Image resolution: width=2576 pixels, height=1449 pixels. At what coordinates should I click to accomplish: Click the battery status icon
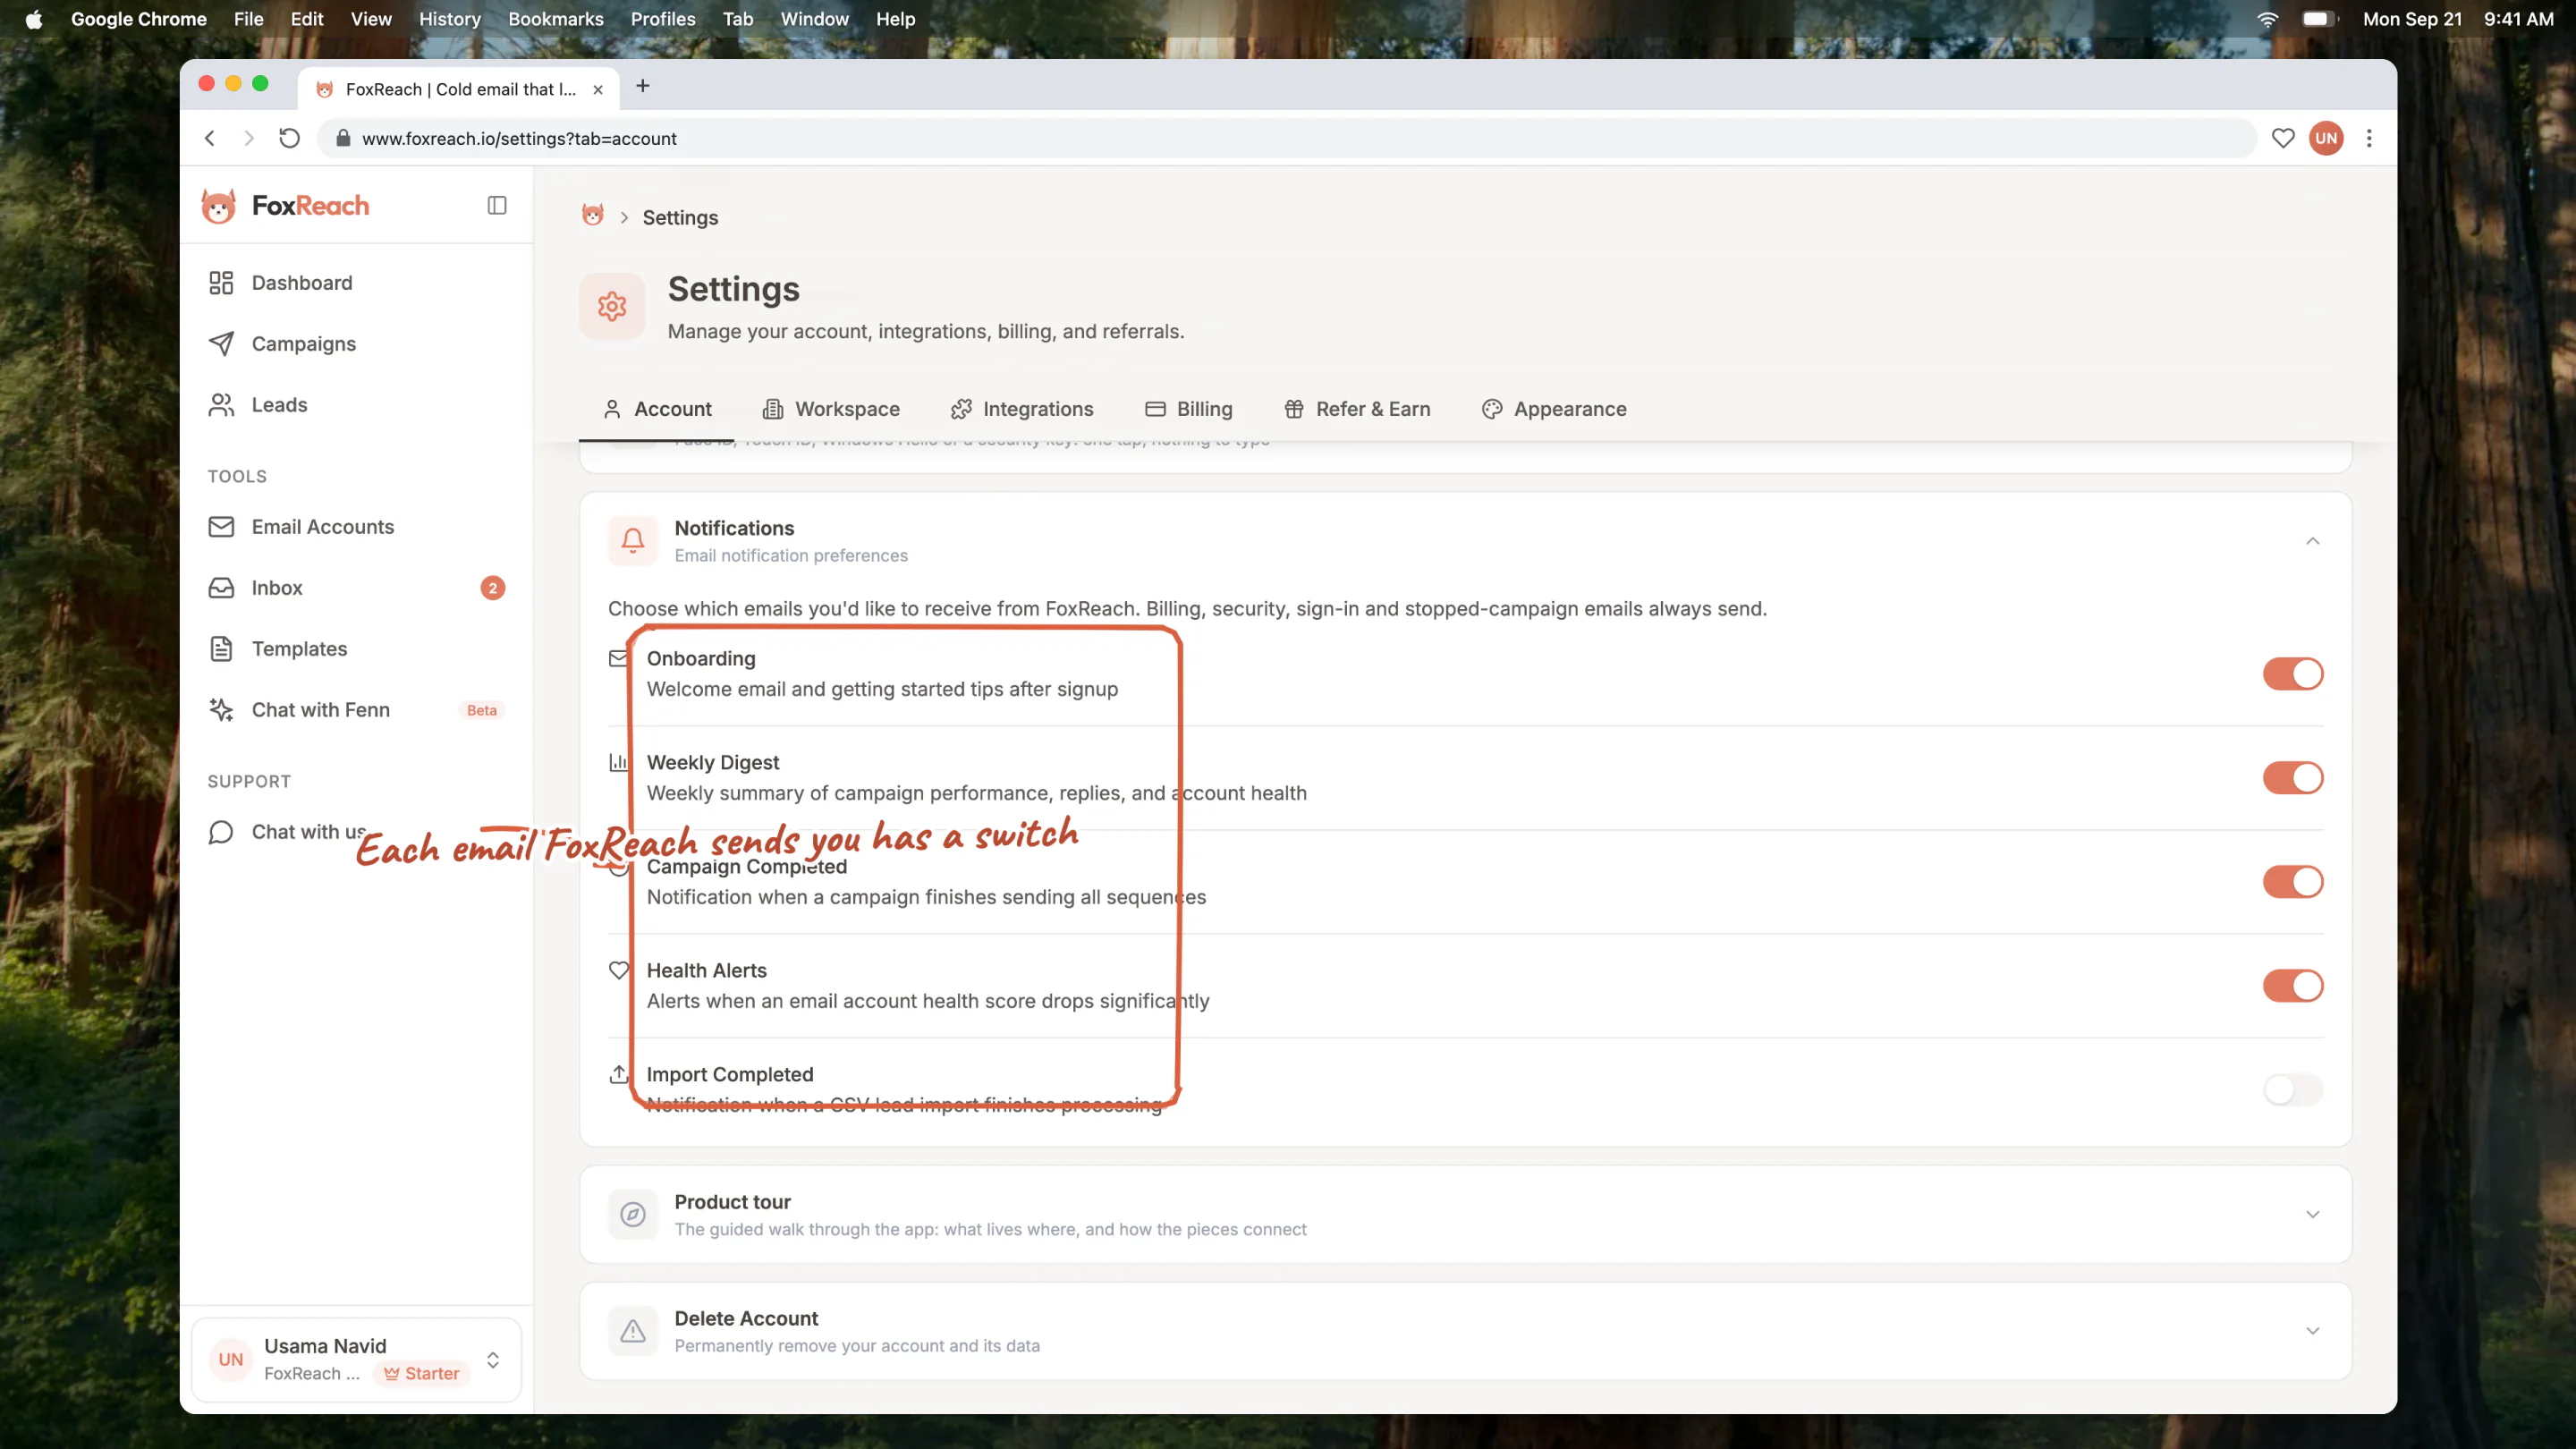(2318, 19)
